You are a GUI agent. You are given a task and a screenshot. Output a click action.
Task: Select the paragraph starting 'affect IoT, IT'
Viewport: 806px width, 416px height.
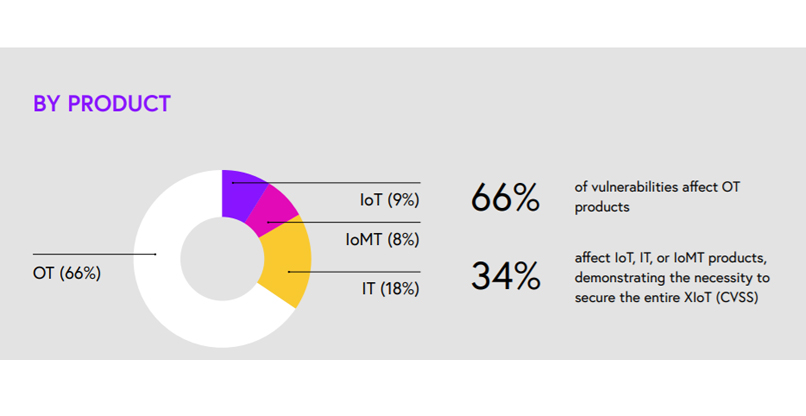coord(668,277)
